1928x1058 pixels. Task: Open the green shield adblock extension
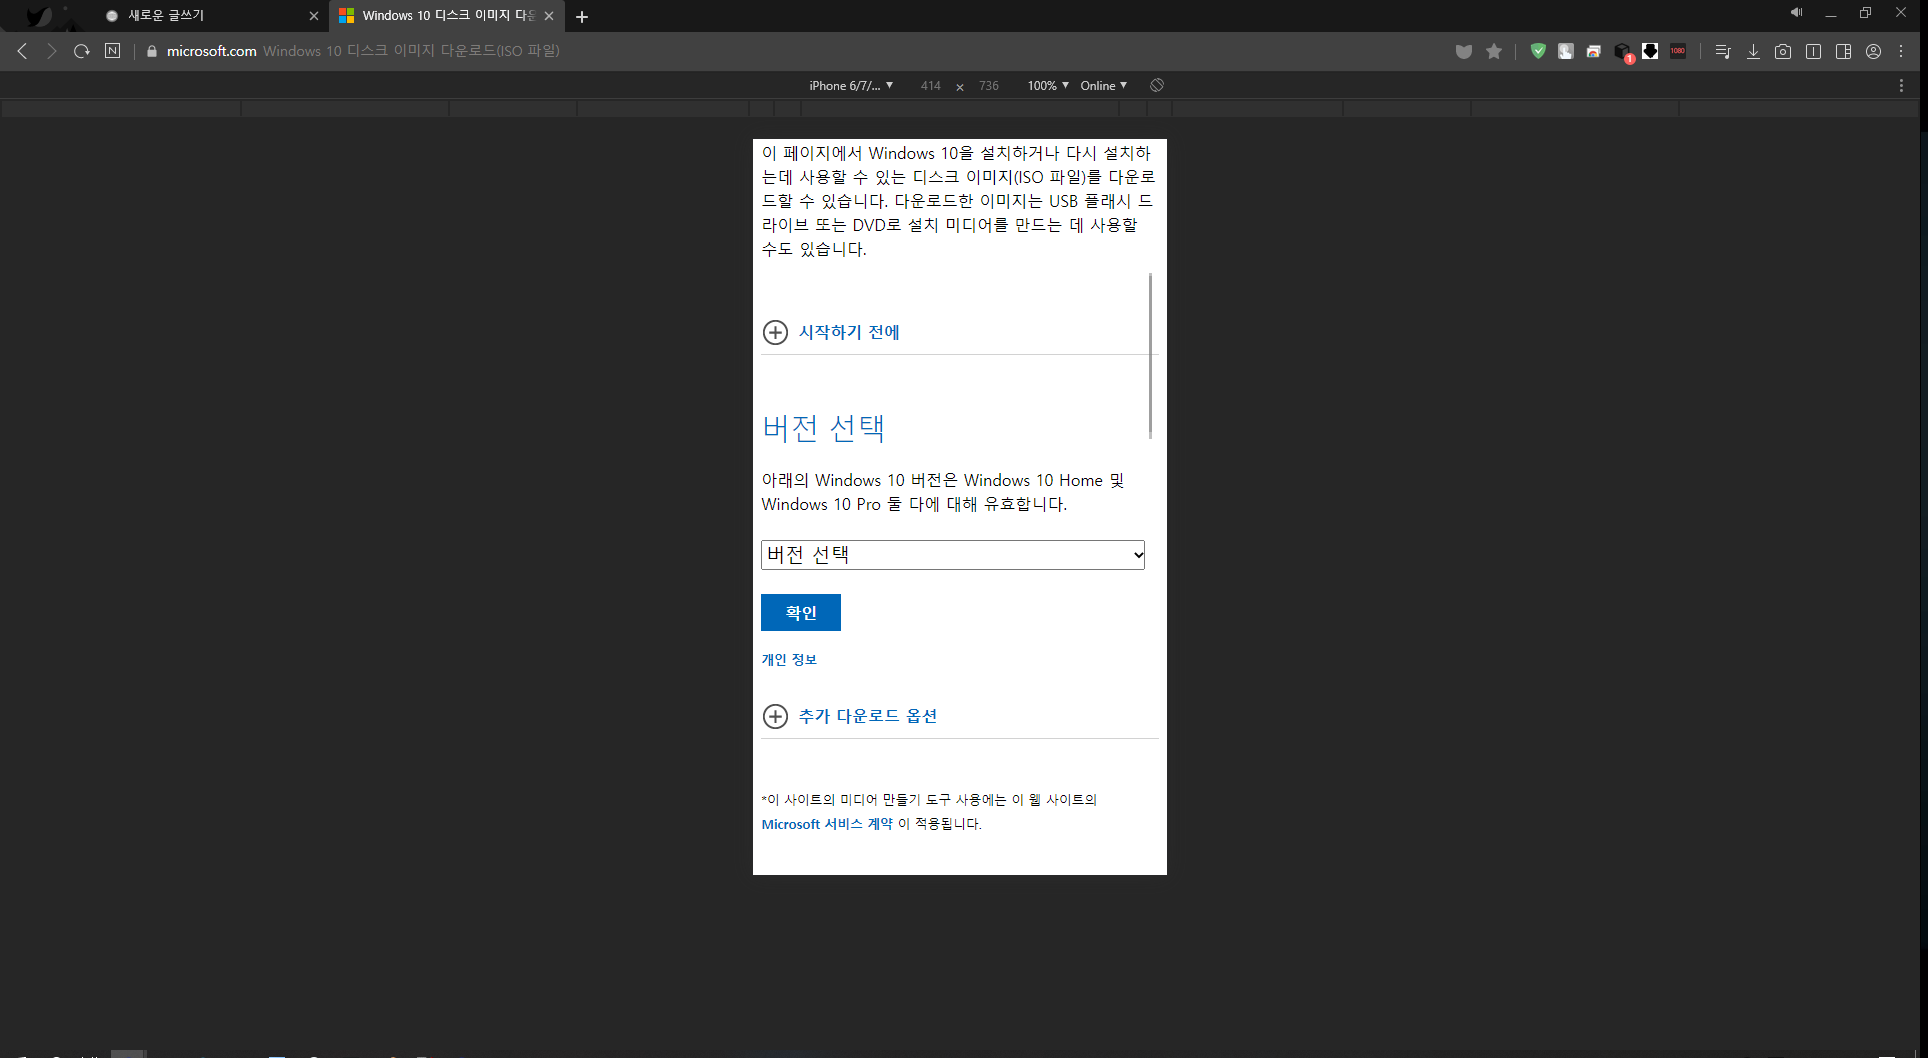[1538, 52]
